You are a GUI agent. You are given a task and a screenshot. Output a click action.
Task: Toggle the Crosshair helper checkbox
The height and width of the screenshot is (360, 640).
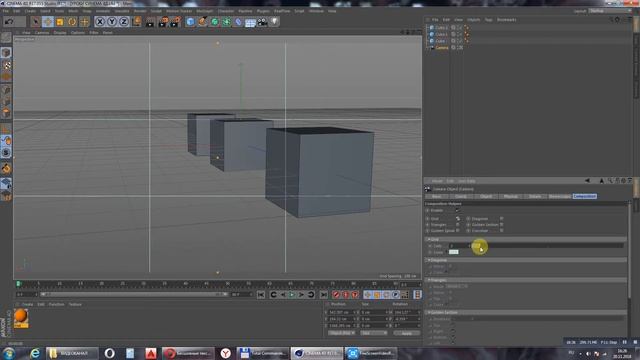(502, 231)
